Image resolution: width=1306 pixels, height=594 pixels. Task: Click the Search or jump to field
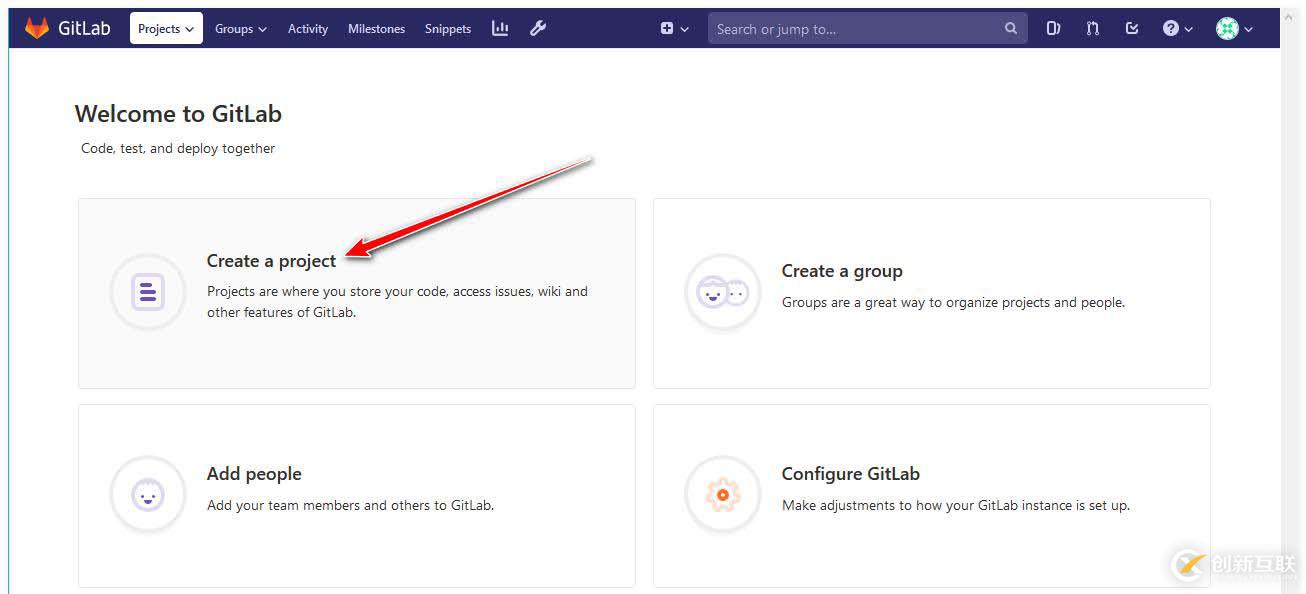[x=867, y=29]
